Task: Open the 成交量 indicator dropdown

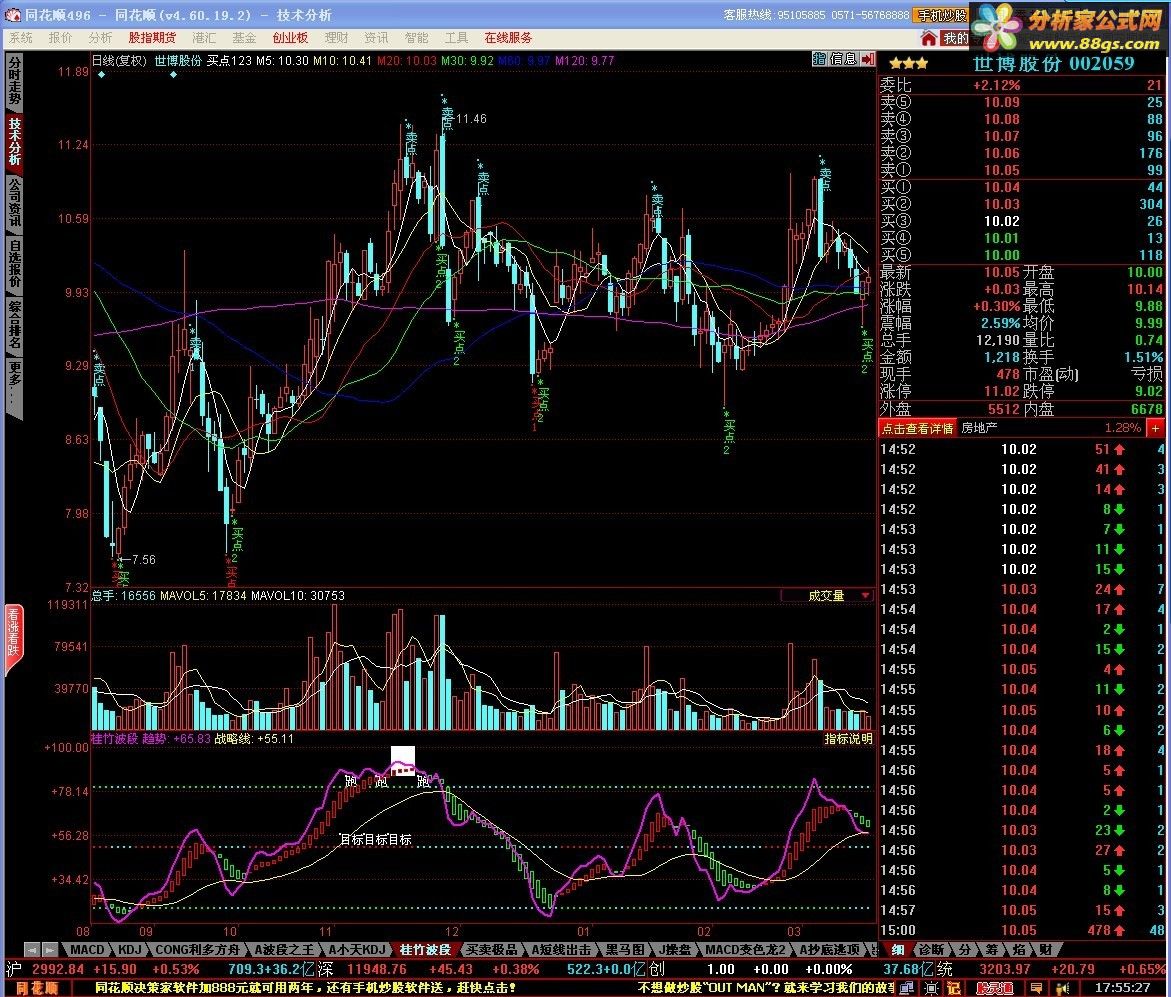Action: coord(826,595)
